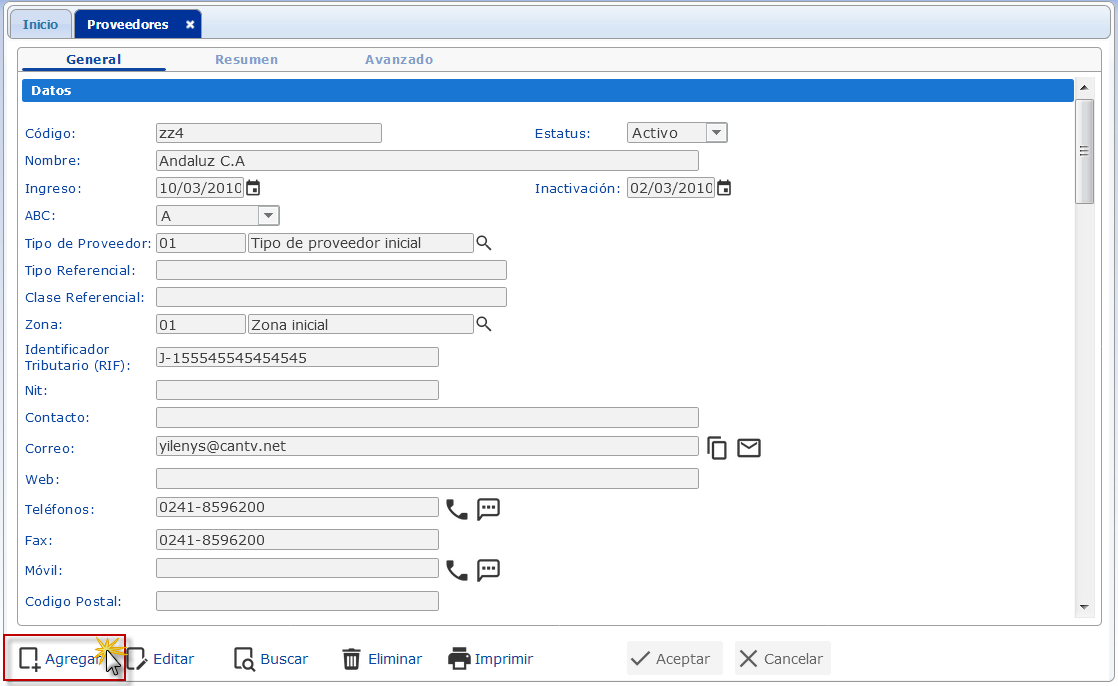
Task: Print using the Imprimir button
Action: coord(491,659)
